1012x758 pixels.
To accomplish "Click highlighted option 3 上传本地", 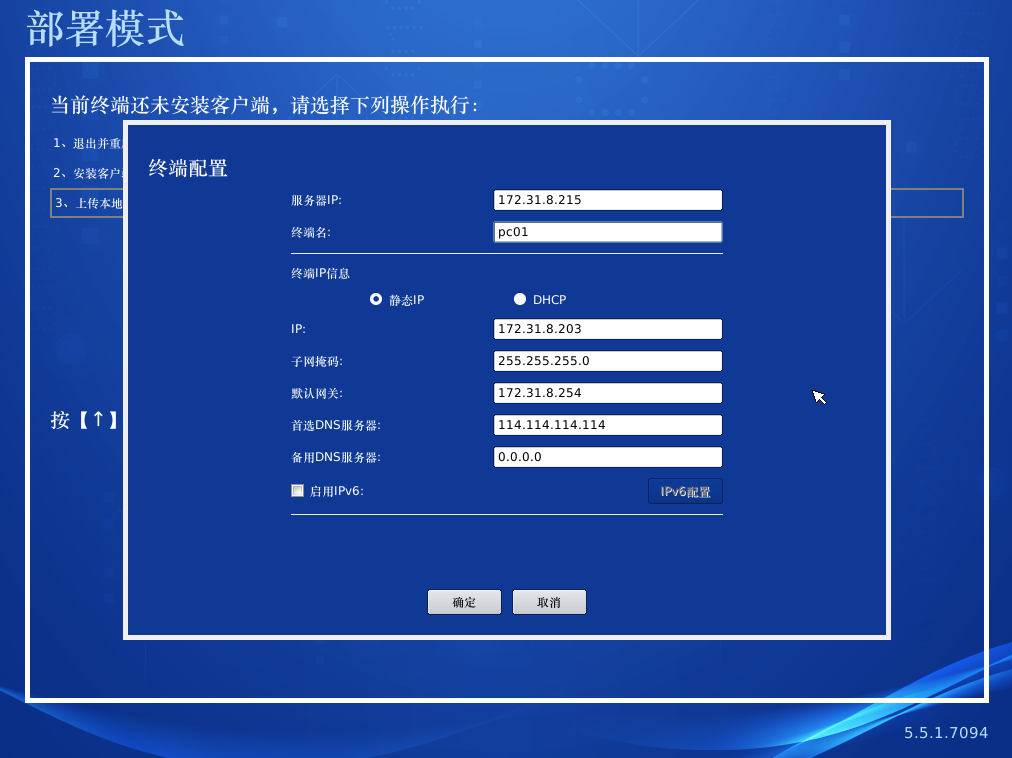I will pos(88,203).
